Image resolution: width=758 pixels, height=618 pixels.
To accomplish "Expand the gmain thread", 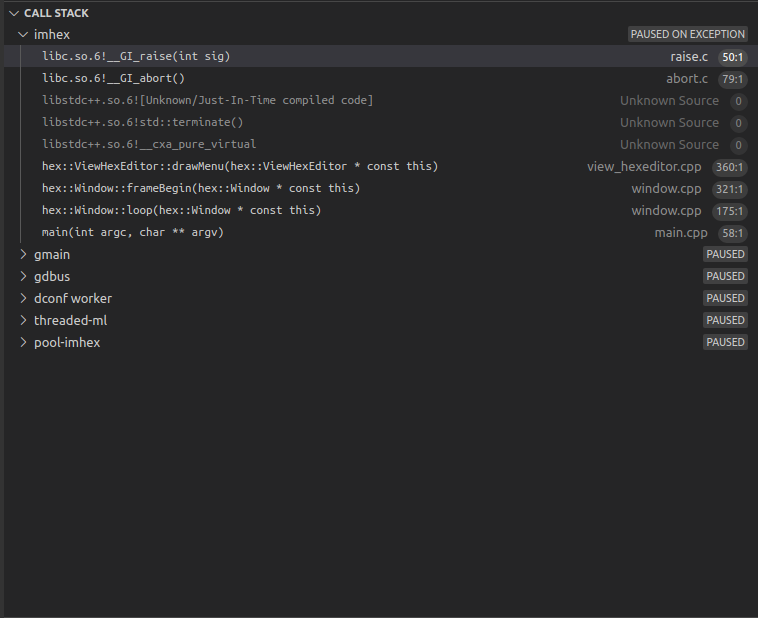I will tap(23, 254).
